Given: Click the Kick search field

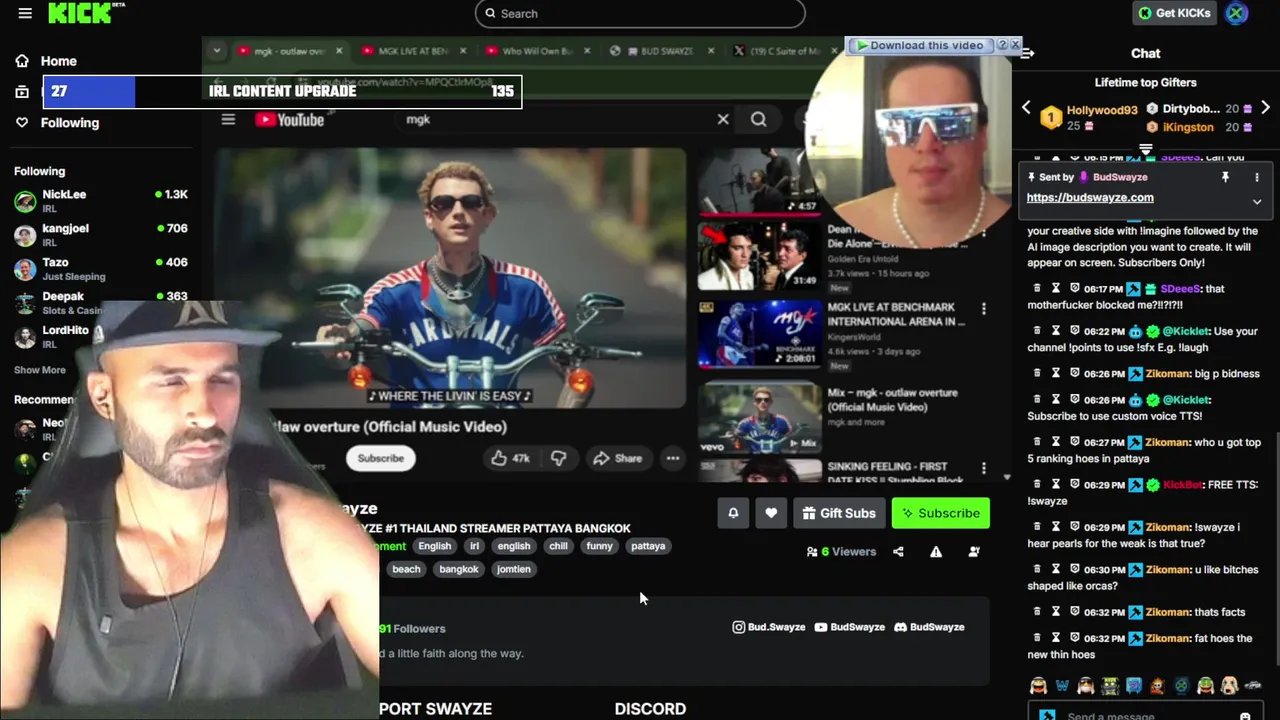Looking at the screenshot, I should pos(640,13).
